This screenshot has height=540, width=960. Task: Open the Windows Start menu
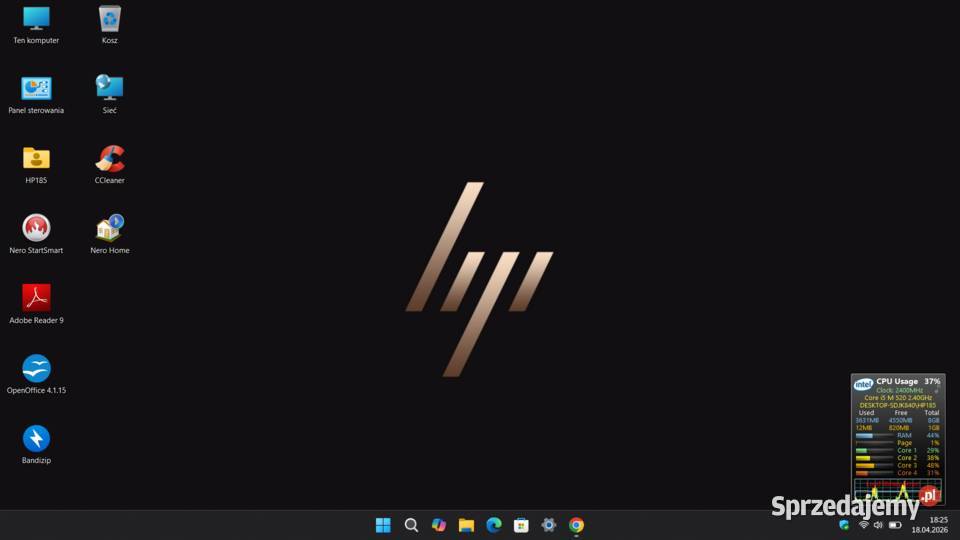(383, 525)
